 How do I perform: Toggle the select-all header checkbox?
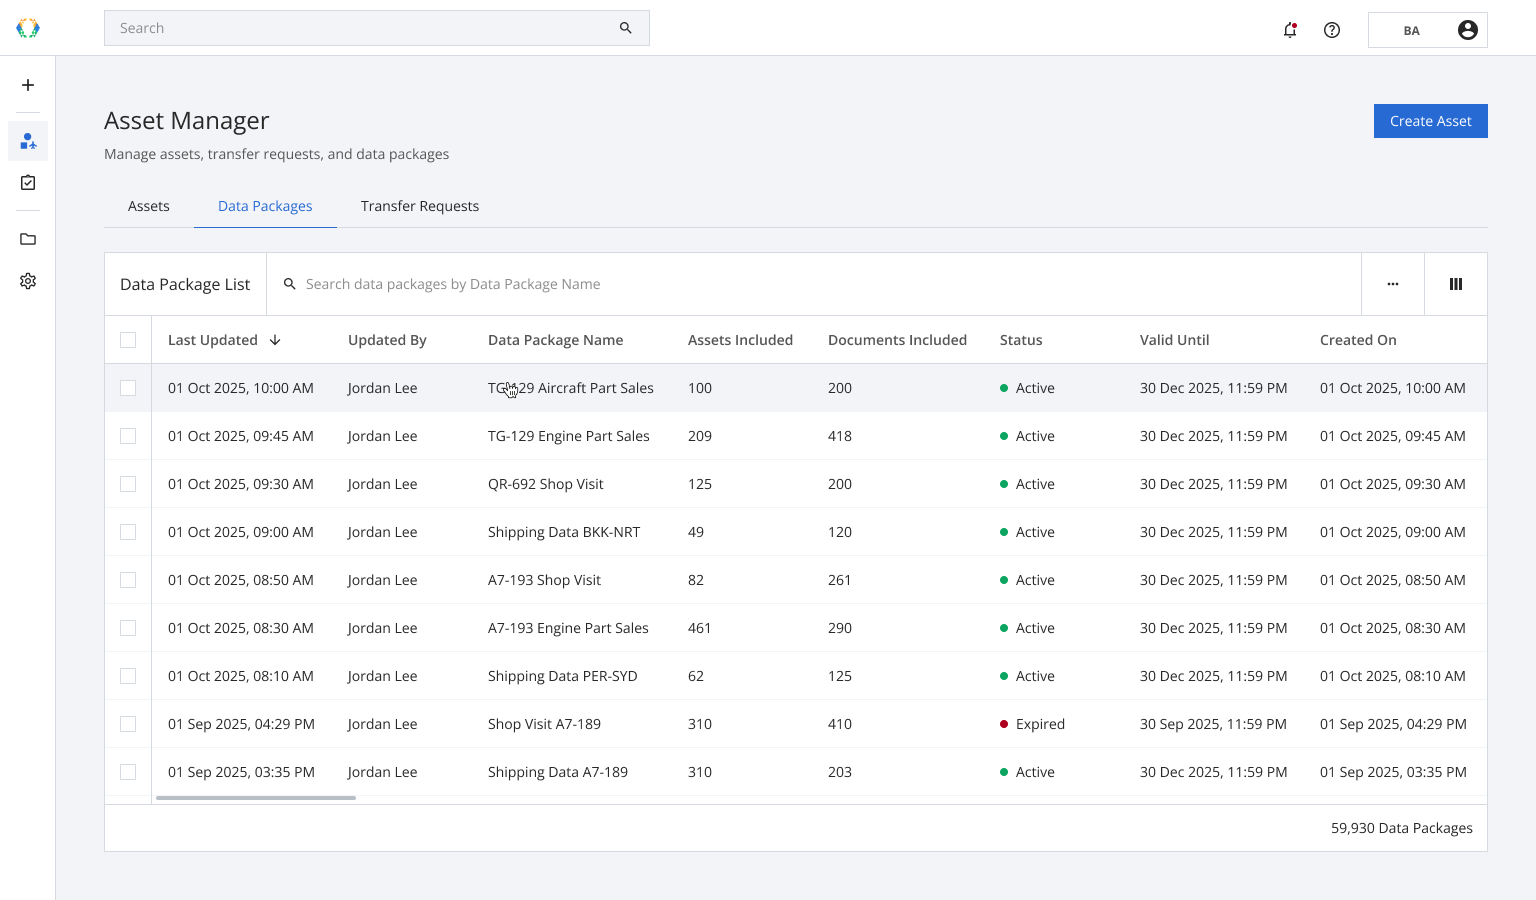coord(128,340)
